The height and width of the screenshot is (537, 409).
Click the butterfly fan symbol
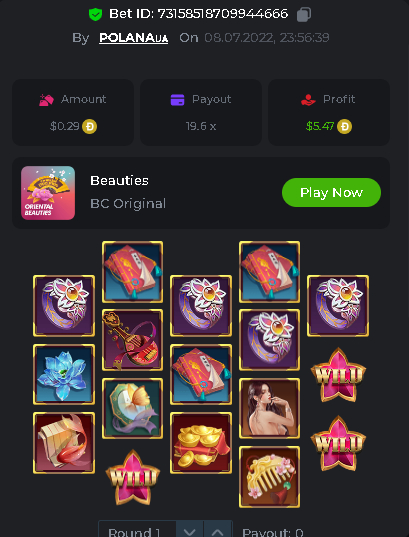(133, 408)
